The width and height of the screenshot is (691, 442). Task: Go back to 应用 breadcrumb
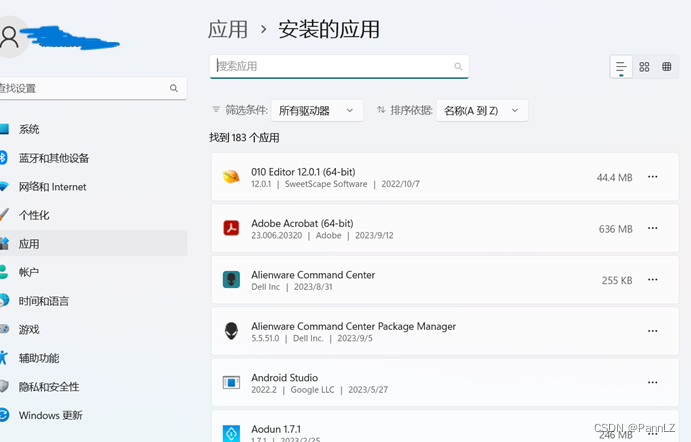point(227,30)
